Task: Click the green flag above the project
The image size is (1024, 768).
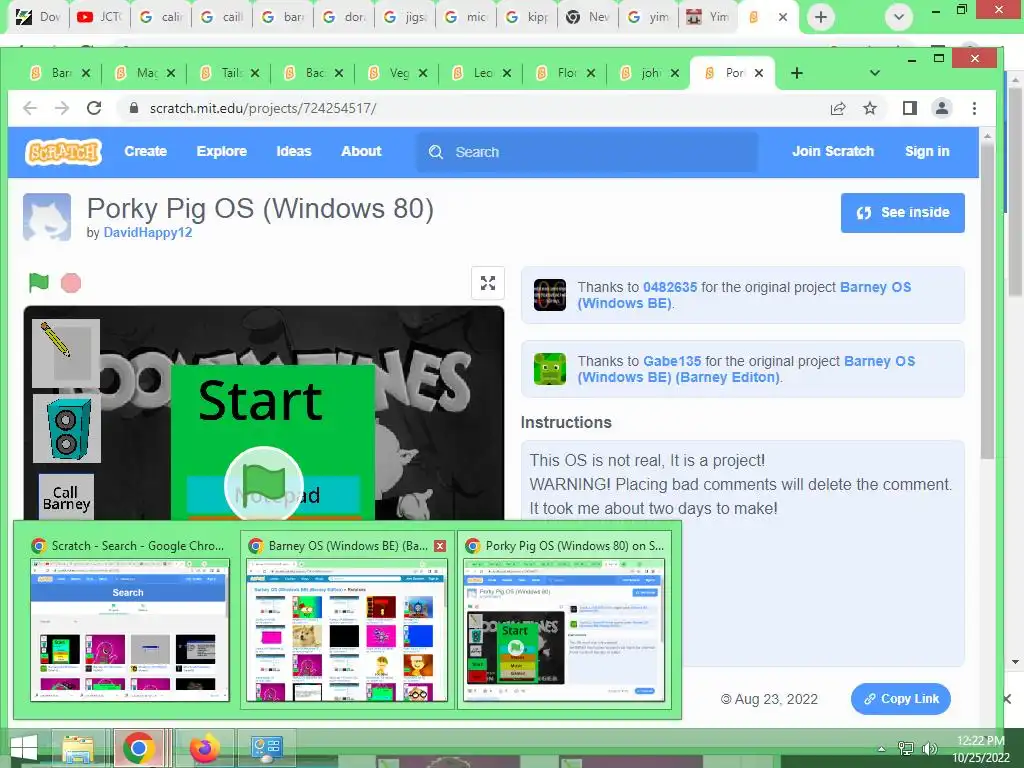Action: (x=39, y=283)
